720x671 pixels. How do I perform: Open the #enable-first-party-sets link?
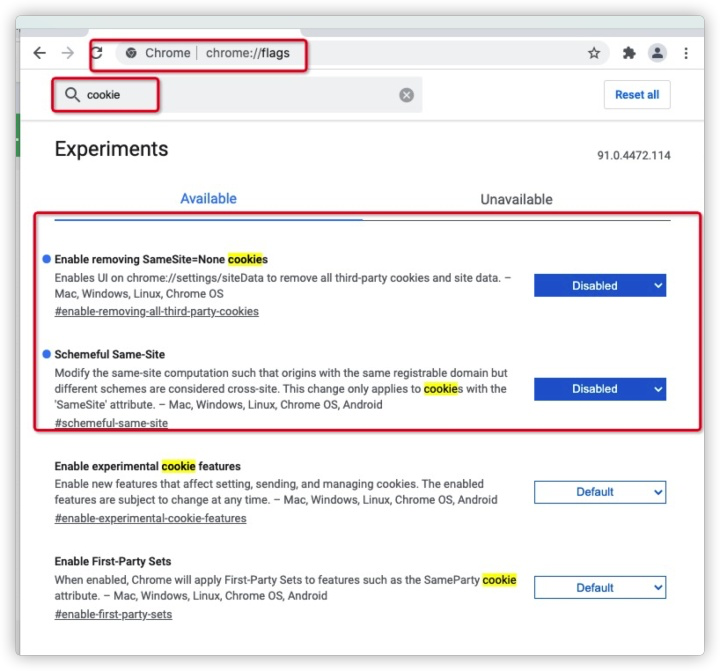click(x=113, y=614)
